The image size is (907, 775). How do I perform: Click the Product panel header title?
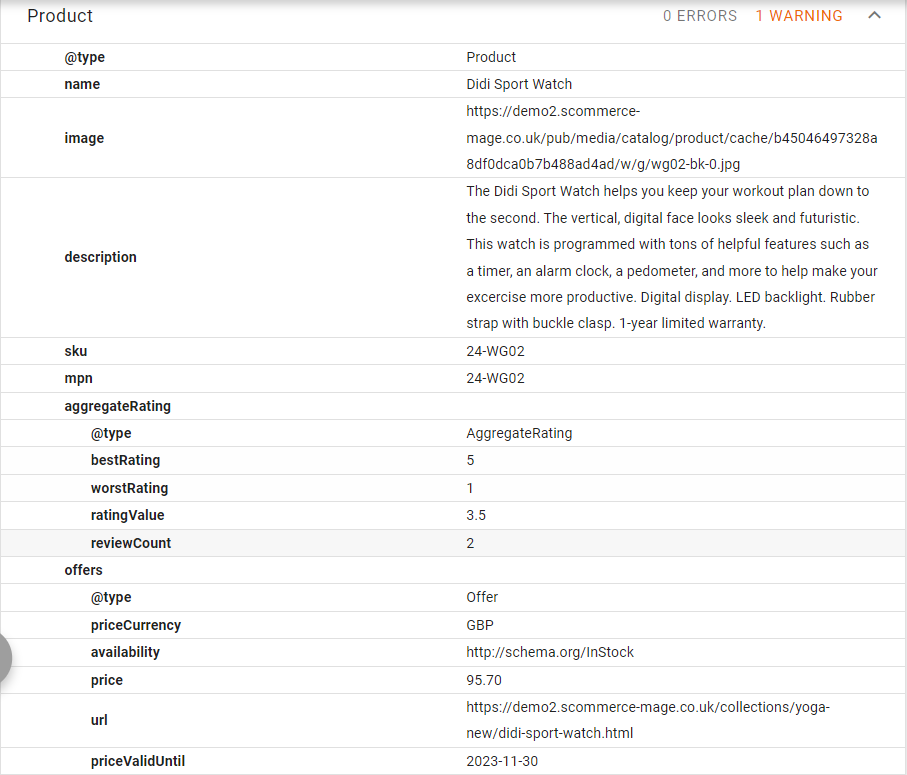click(x=60, y=16)
